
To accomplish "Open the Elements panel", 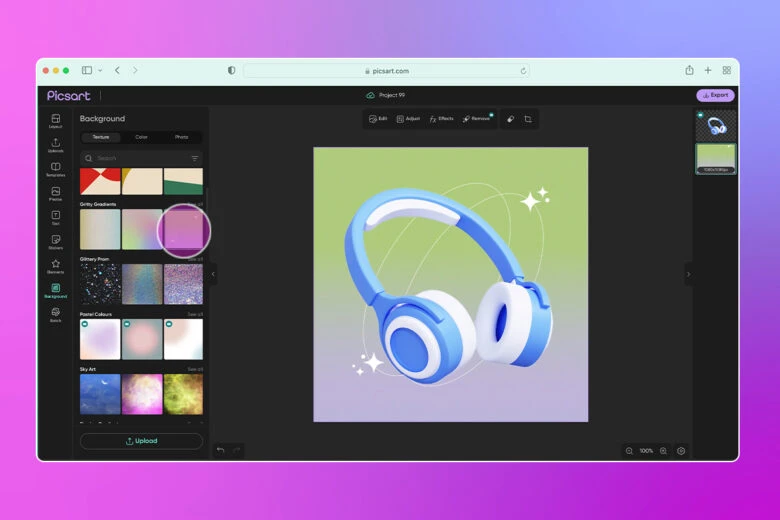I will coord(56,266).
